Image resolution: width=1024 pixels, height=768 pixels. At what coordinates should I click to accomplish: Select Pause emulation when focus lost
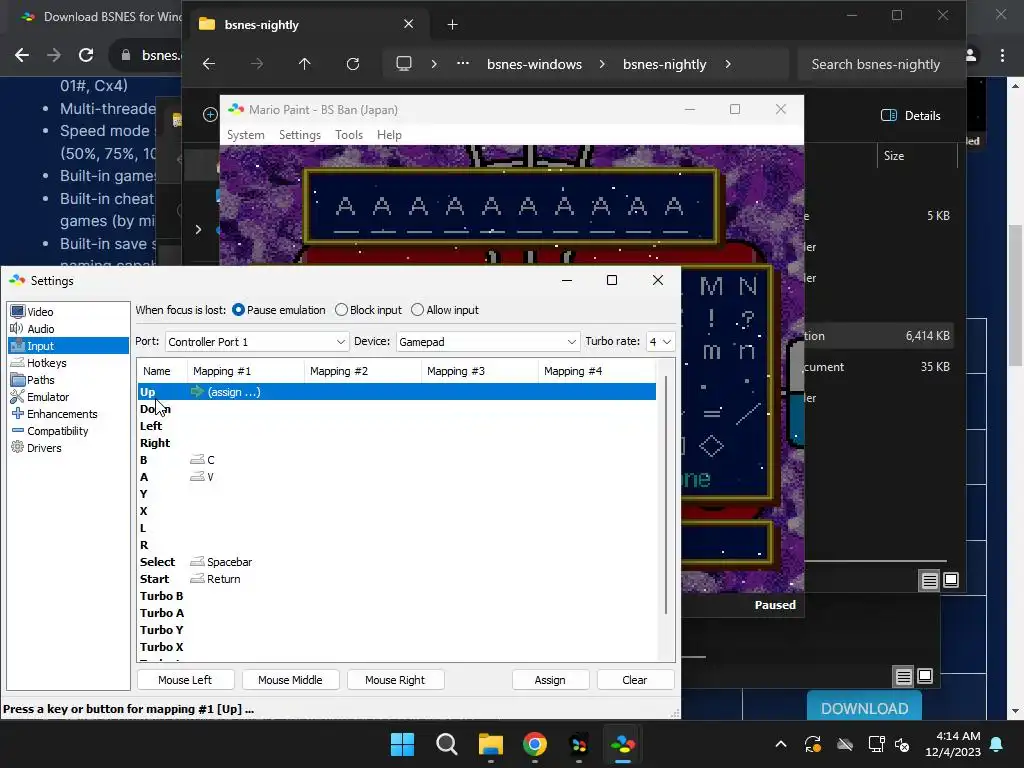point(279,310)
